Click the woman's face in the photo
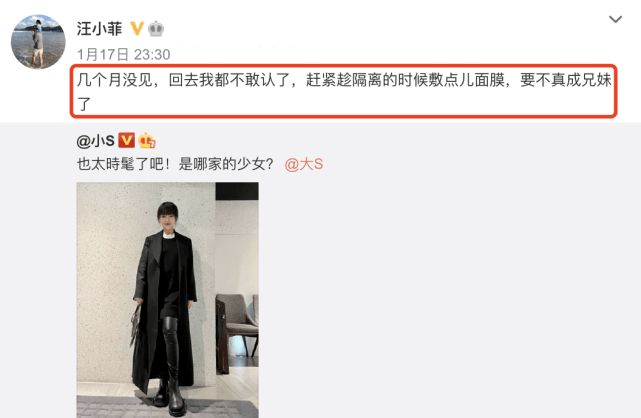The image size is (641, 418). click(x=168, y=220)
